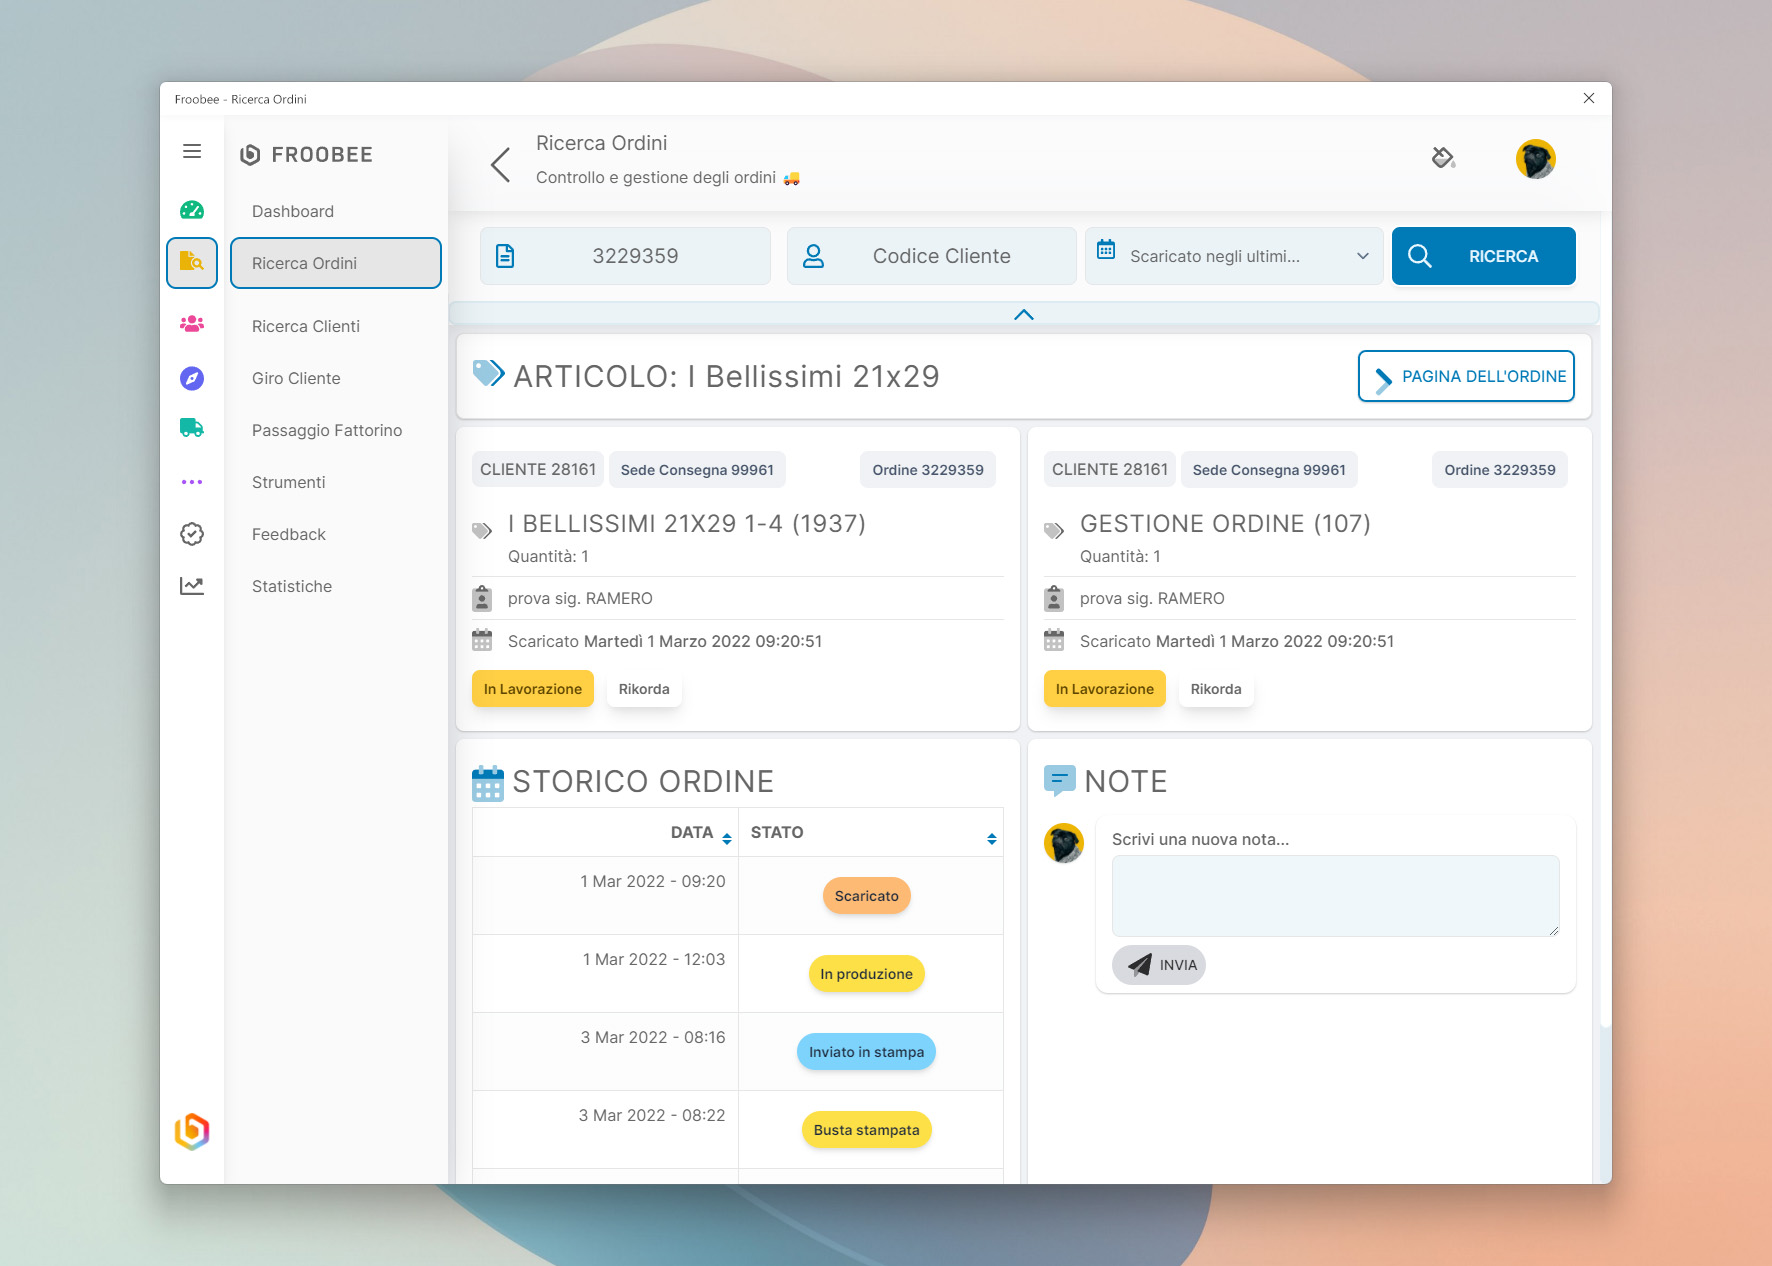Open Strumenti in the sidebar menu
Screen dimensions: 1772x1266
pos(288,482)
